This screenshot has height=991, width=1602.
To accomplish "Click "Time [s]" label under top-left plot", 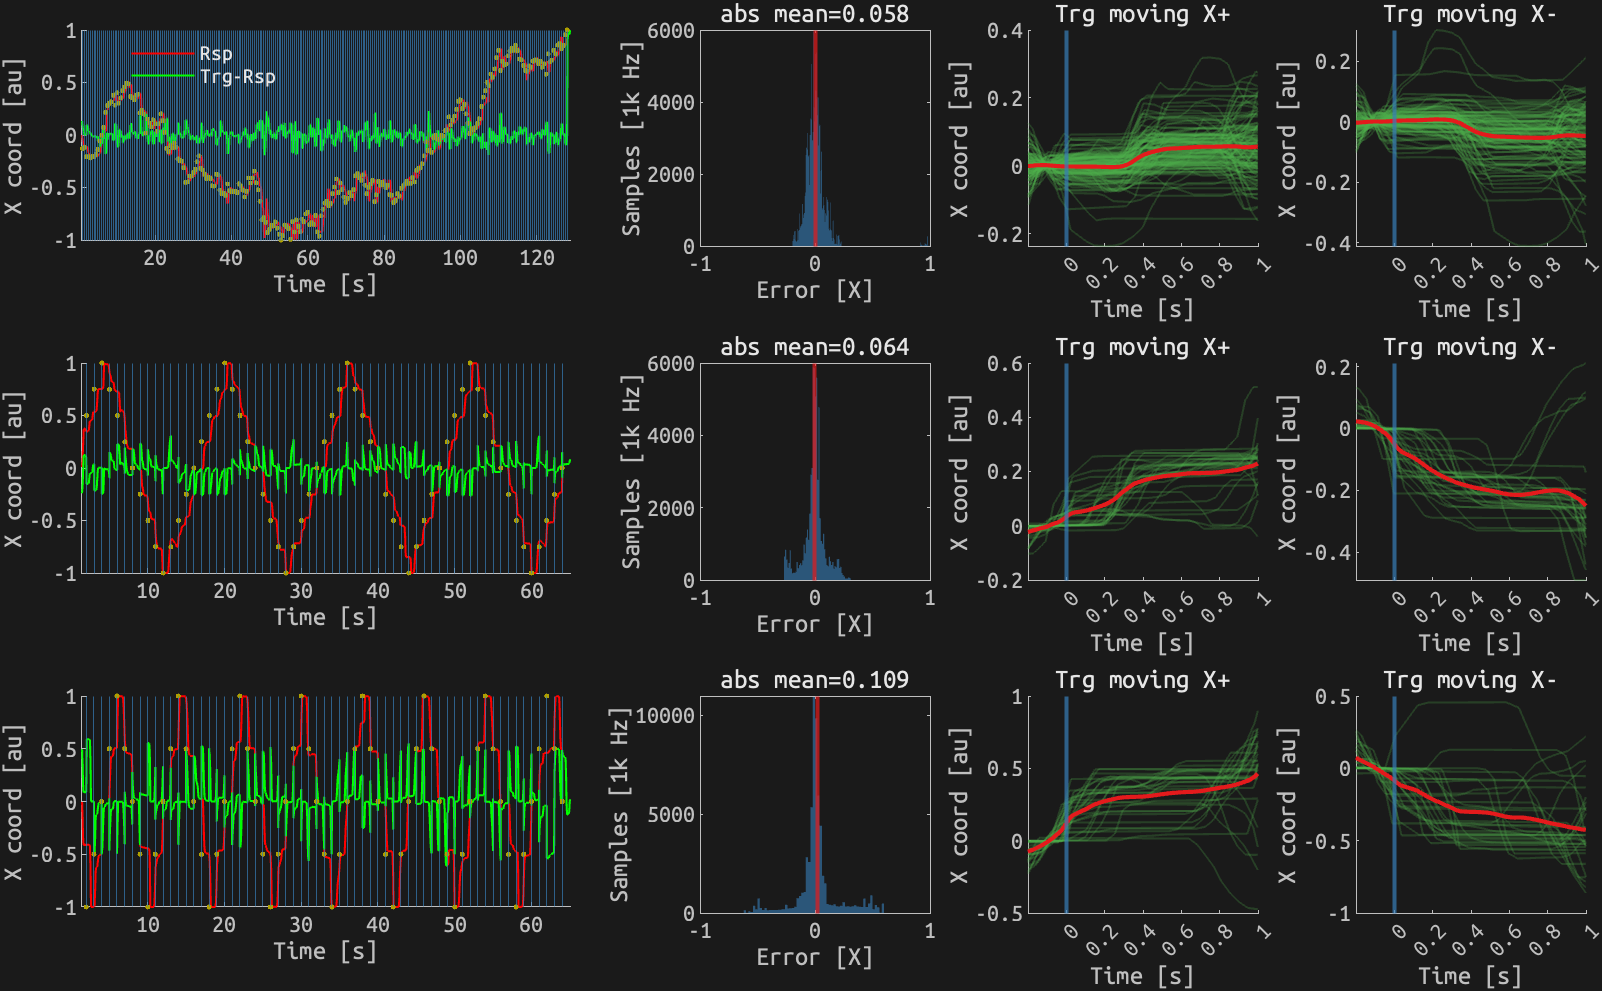I will tap(325, 284).
